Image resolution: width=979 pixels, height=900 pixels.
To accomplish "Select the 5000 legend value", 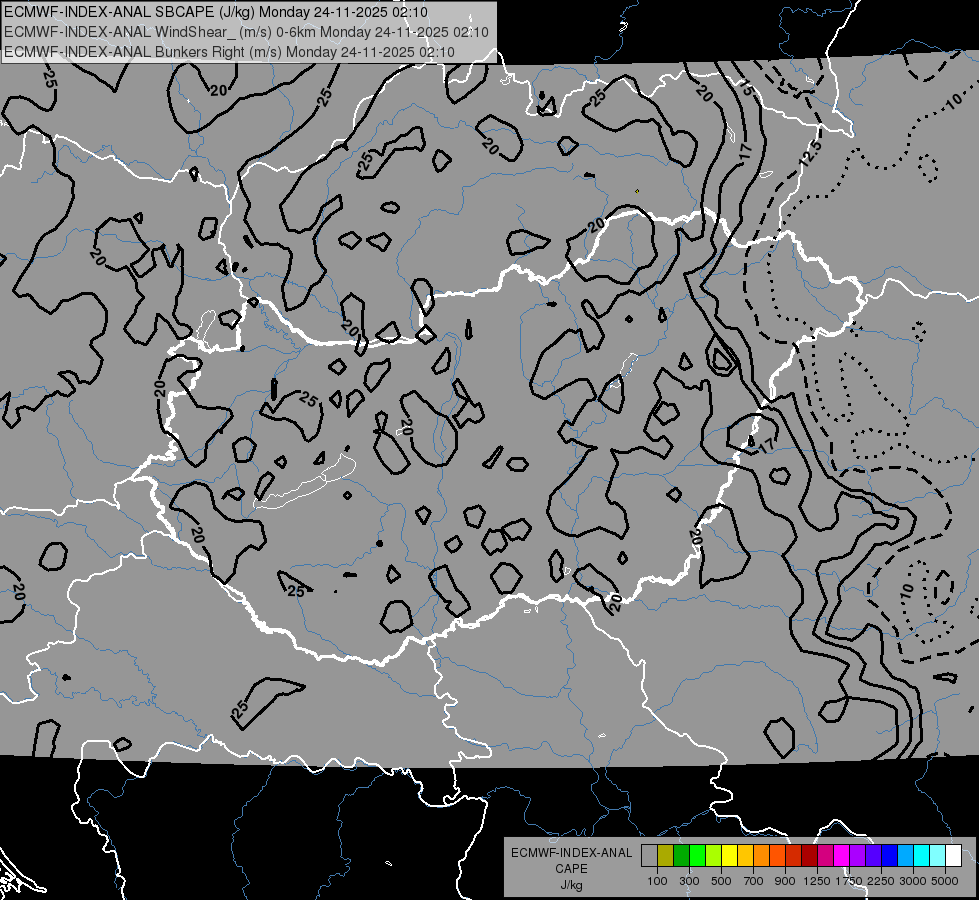I will pyautogui.click(x=945, y=881).
